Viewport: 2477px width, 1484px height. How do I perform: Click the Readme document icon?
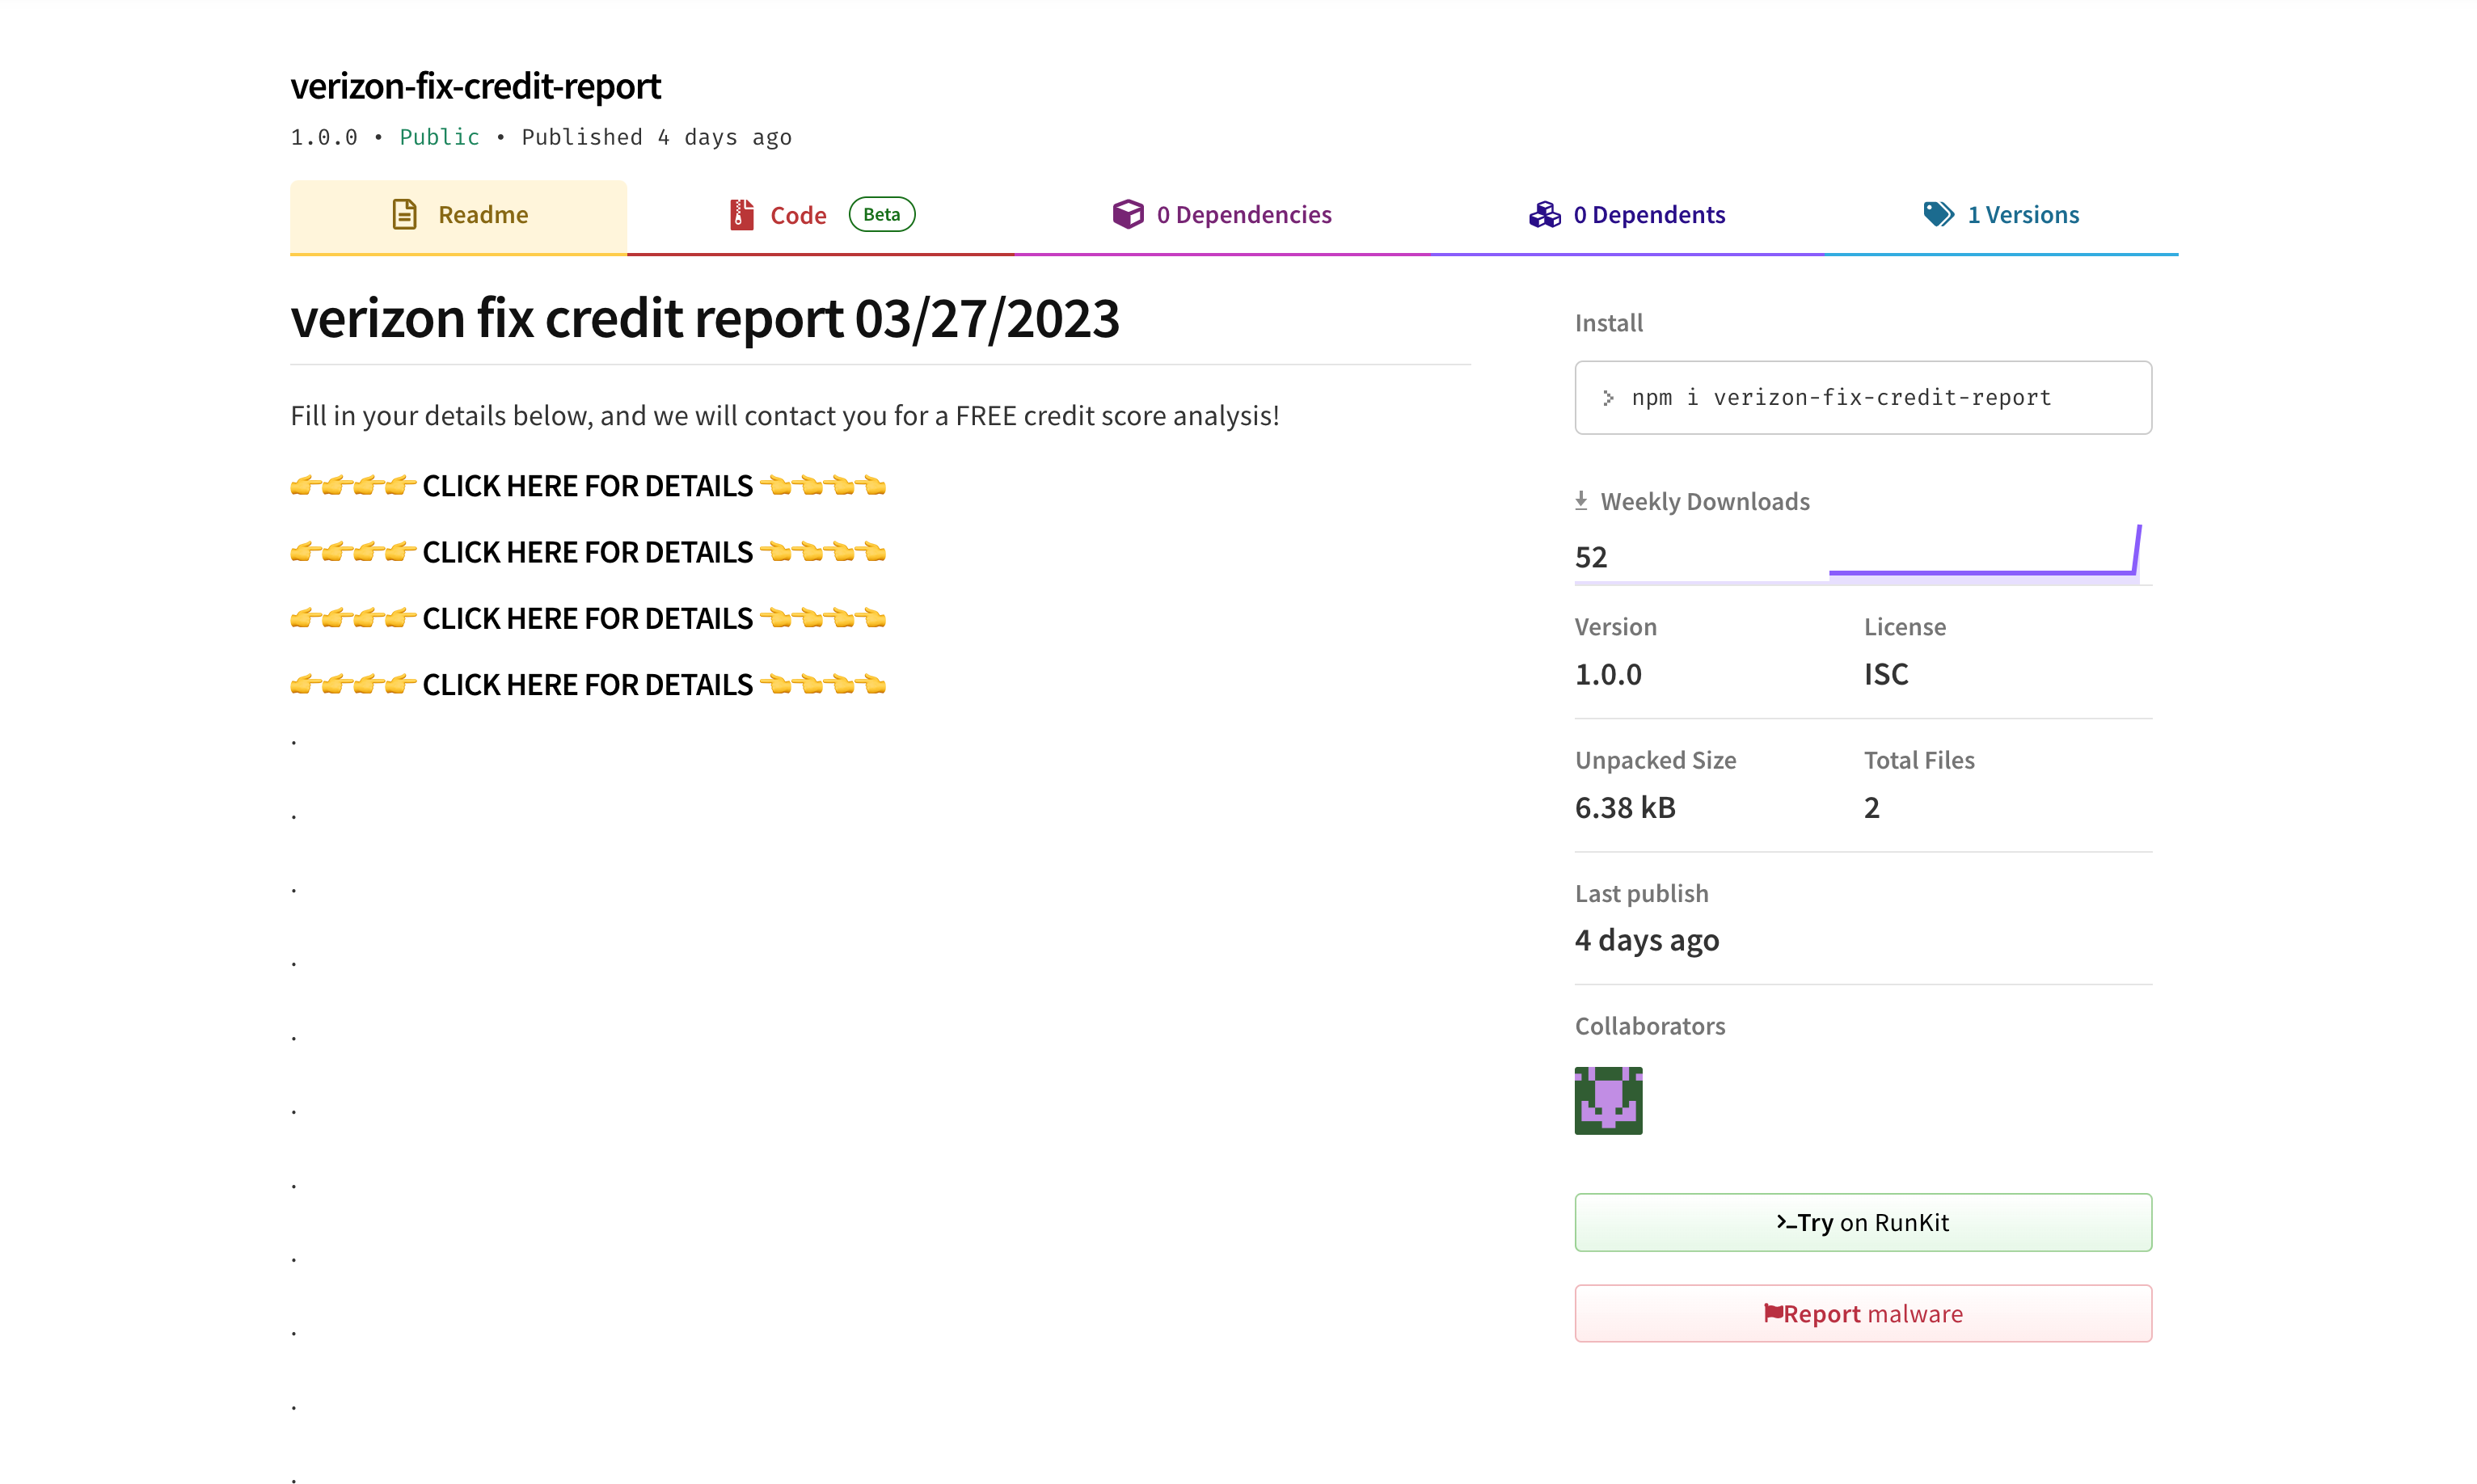[x=404, y=214]
